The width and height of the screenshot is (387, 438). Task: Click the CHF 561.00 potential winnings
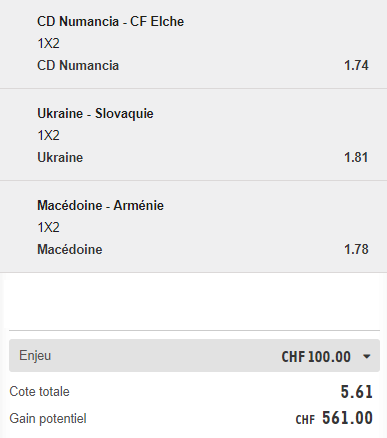point(334,418)
